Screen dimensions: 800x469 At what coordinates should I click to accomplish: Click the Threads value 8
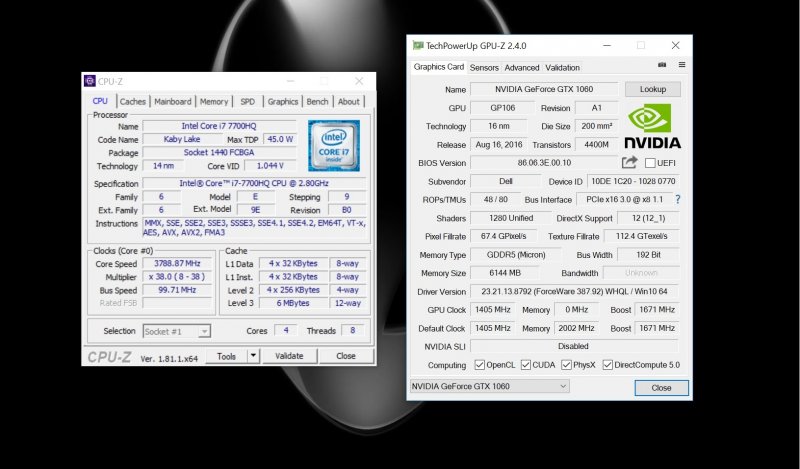tap(352, 330)
